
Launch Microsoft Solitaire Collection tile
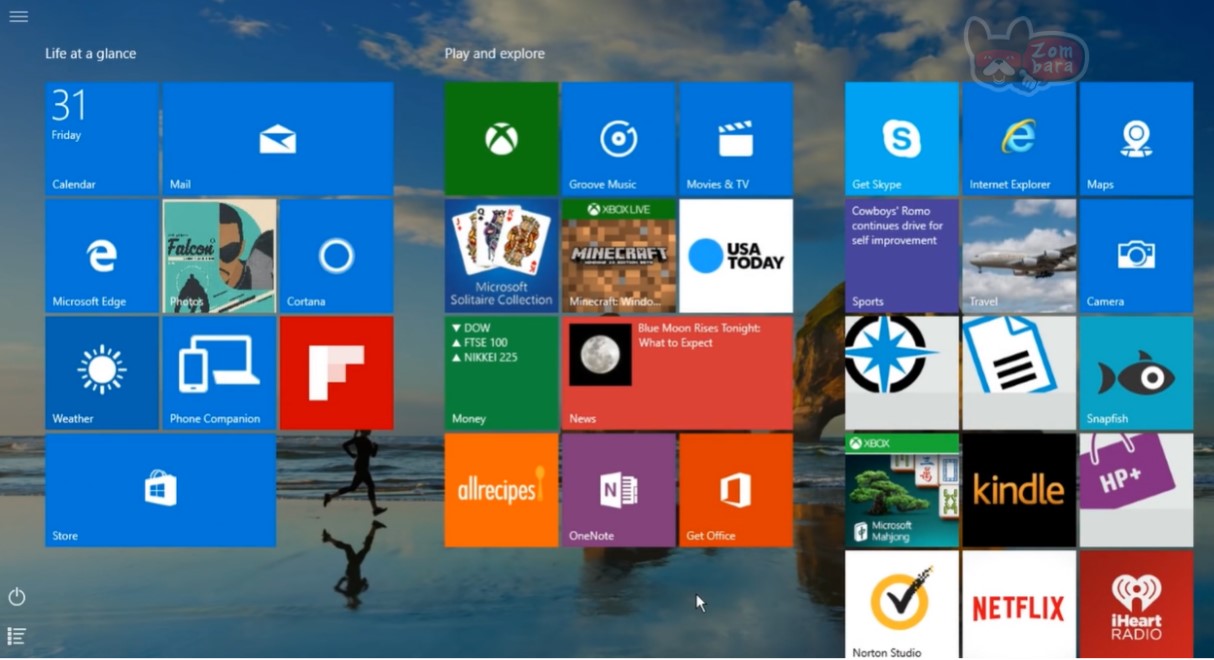pyautogui.click(x=501, y=256)
